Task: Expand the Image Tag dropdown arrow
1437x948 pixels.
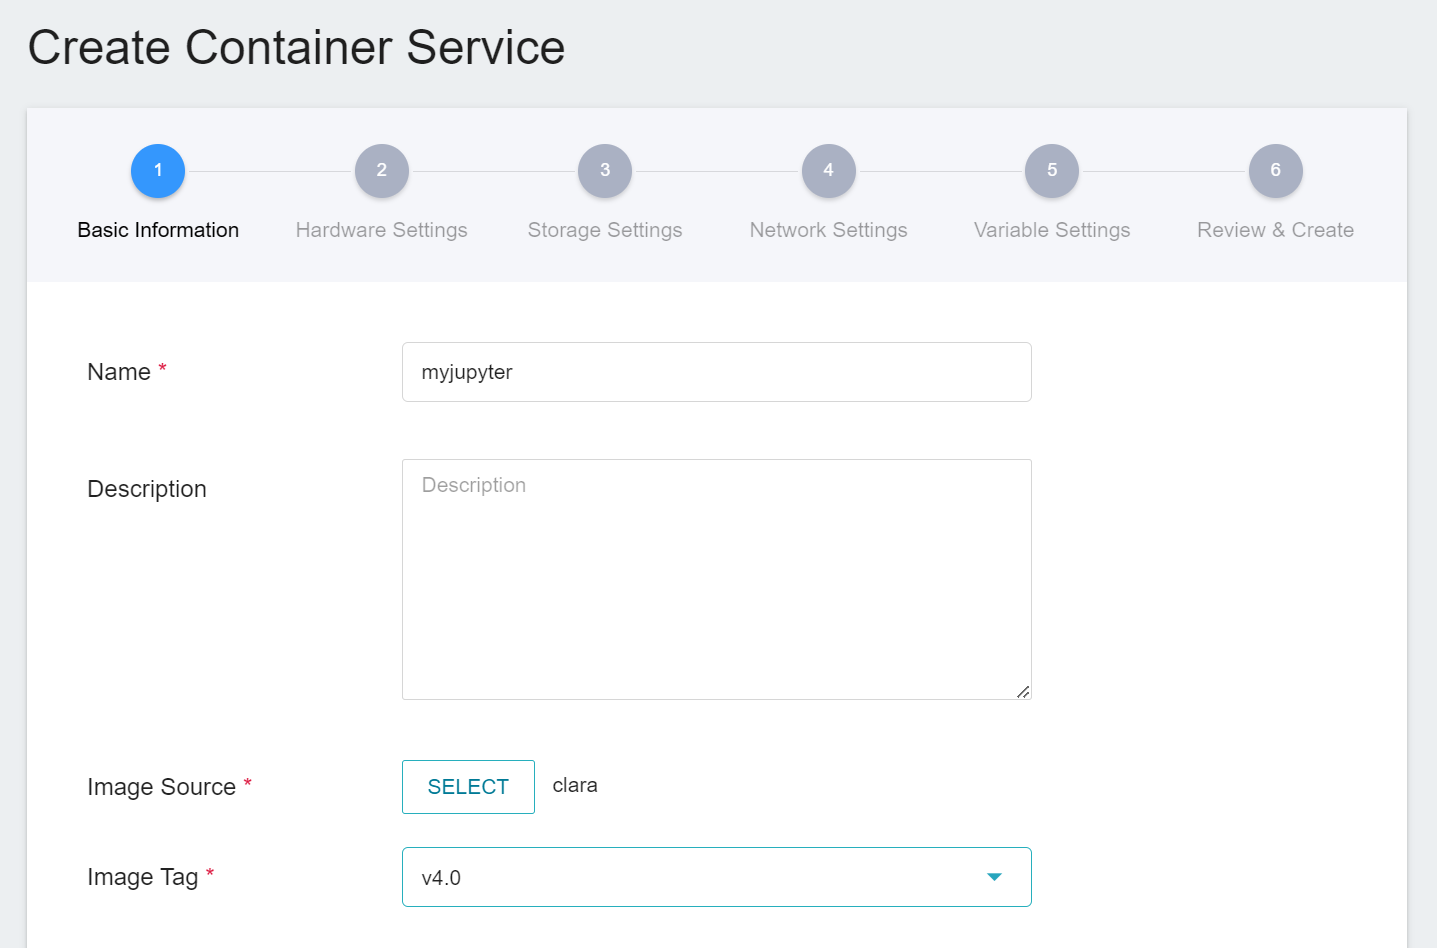Action: click(994, 877)
